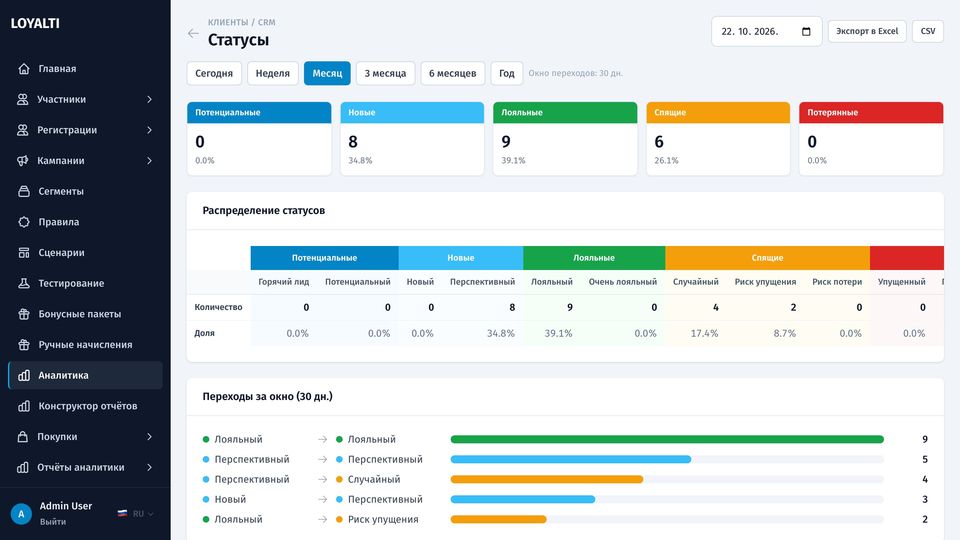960x540 pixels.
Task: Select the Неделя period tab
Action: tap(272, 73)
